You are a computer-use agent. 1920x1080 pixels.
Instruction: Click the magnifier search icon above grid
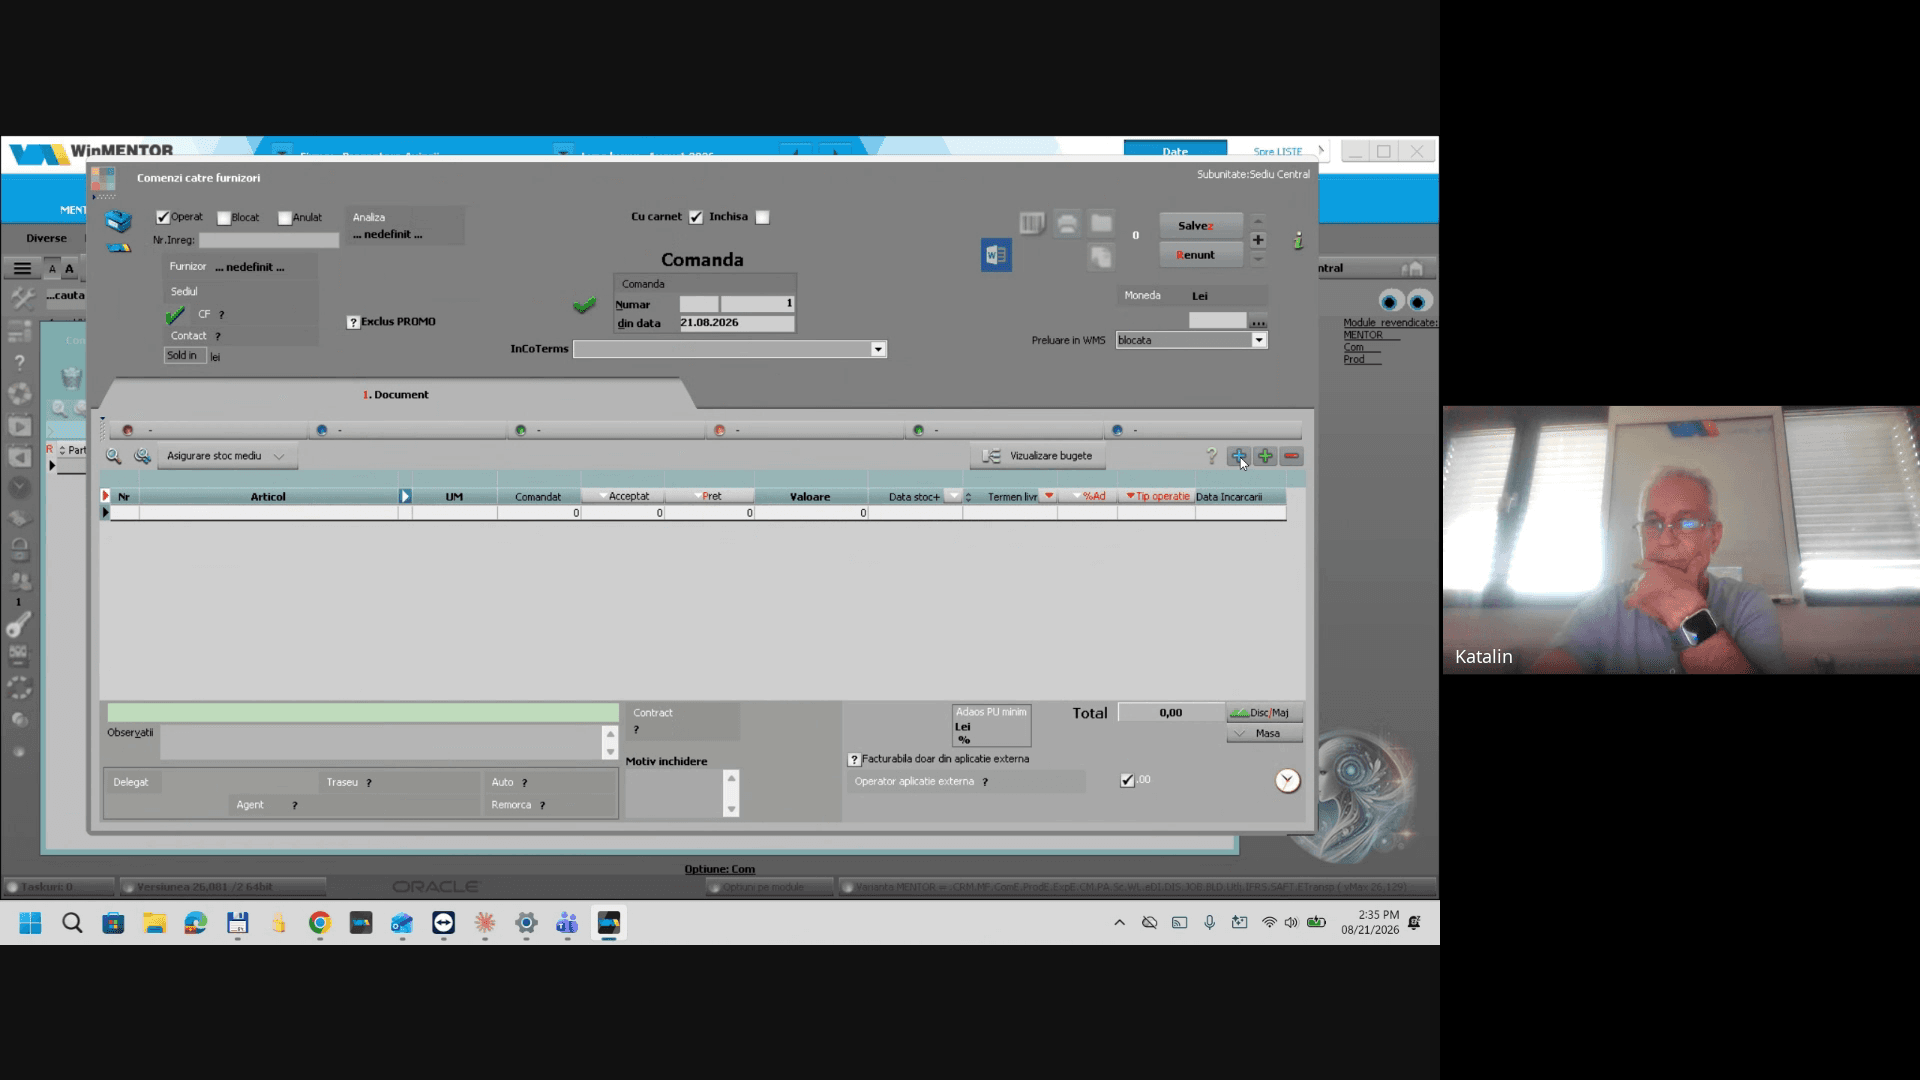click(x=114, y=456)
